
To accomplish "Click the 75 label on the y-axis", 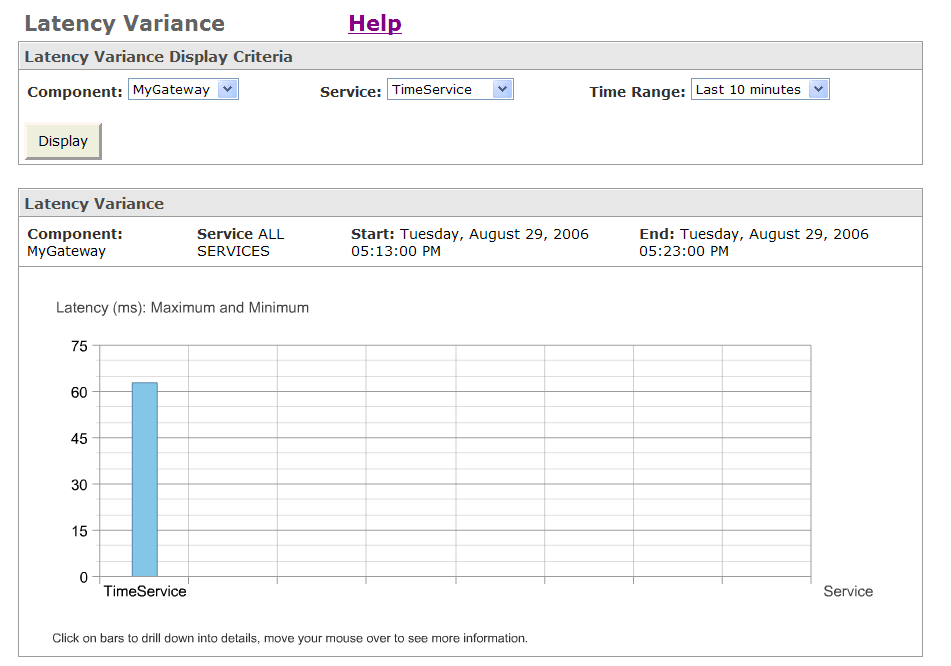I will click(79, 346).
